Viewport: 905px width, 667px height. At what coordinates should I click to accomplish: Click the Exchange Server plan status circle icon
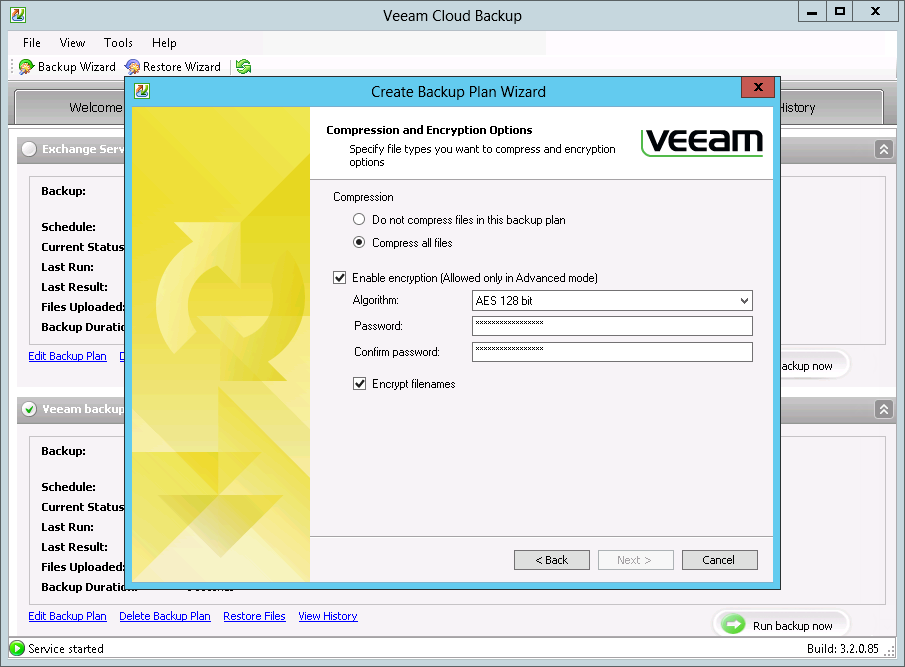[29, 149]
